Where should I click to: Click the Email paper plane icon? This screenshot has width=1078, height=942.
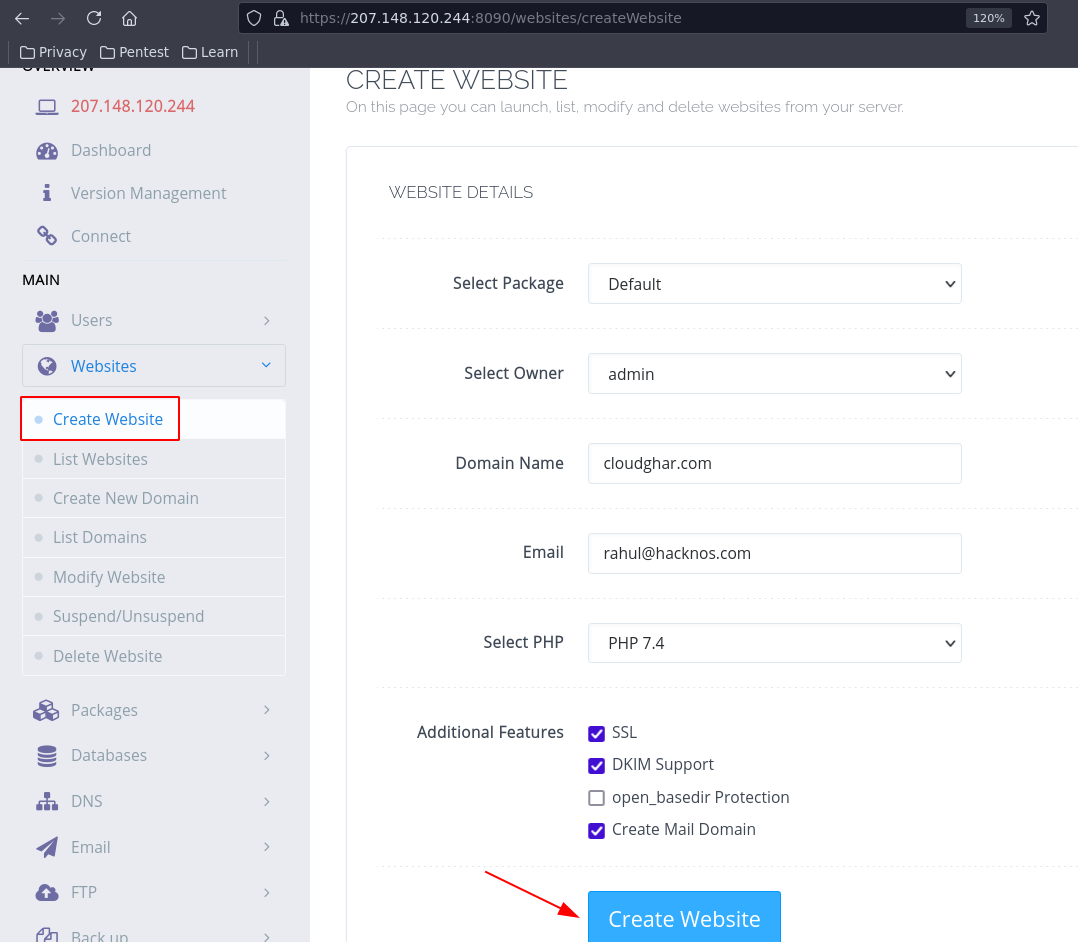pos(47,847)
